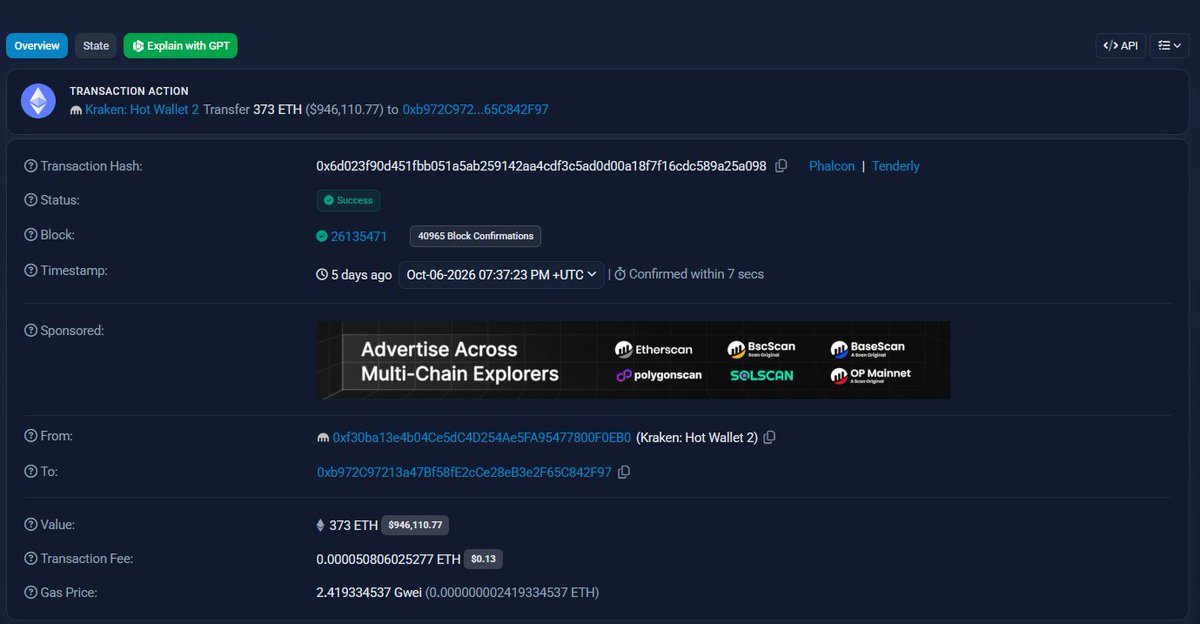Switch to the State tab
Viewport: 1200px width, 624px height.
pyautogui.click(x=96, y=45)
